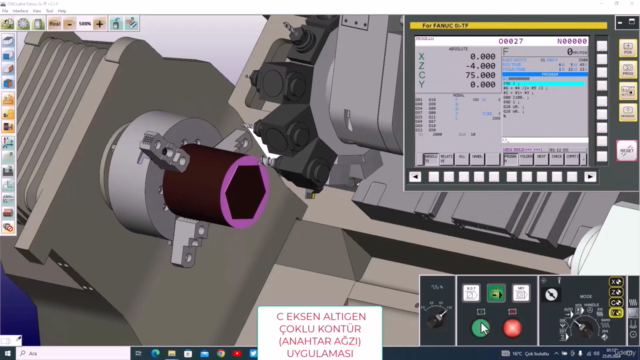Click the program input line field
Screen dimensions: 640x360
pyautogui.click(x=545, y=140)
